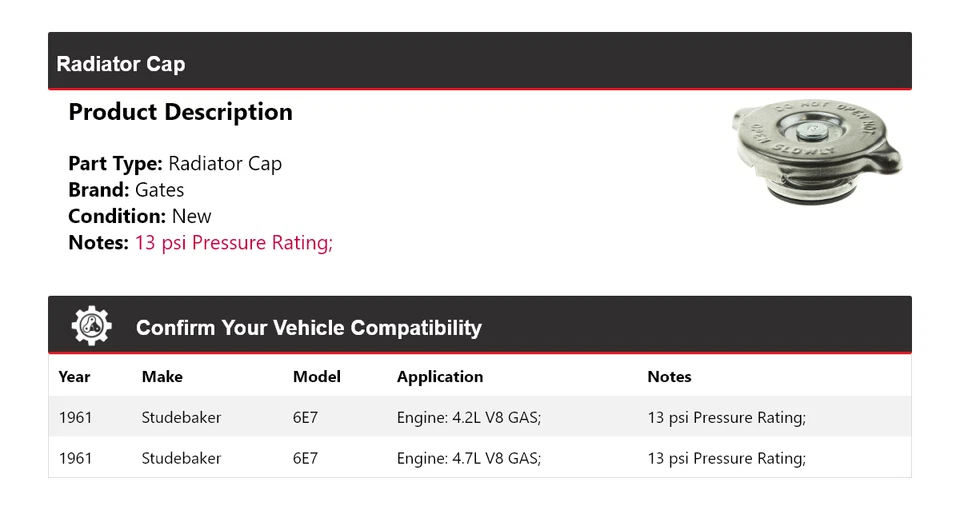Click 1961 year in the second row

(75, 459)
